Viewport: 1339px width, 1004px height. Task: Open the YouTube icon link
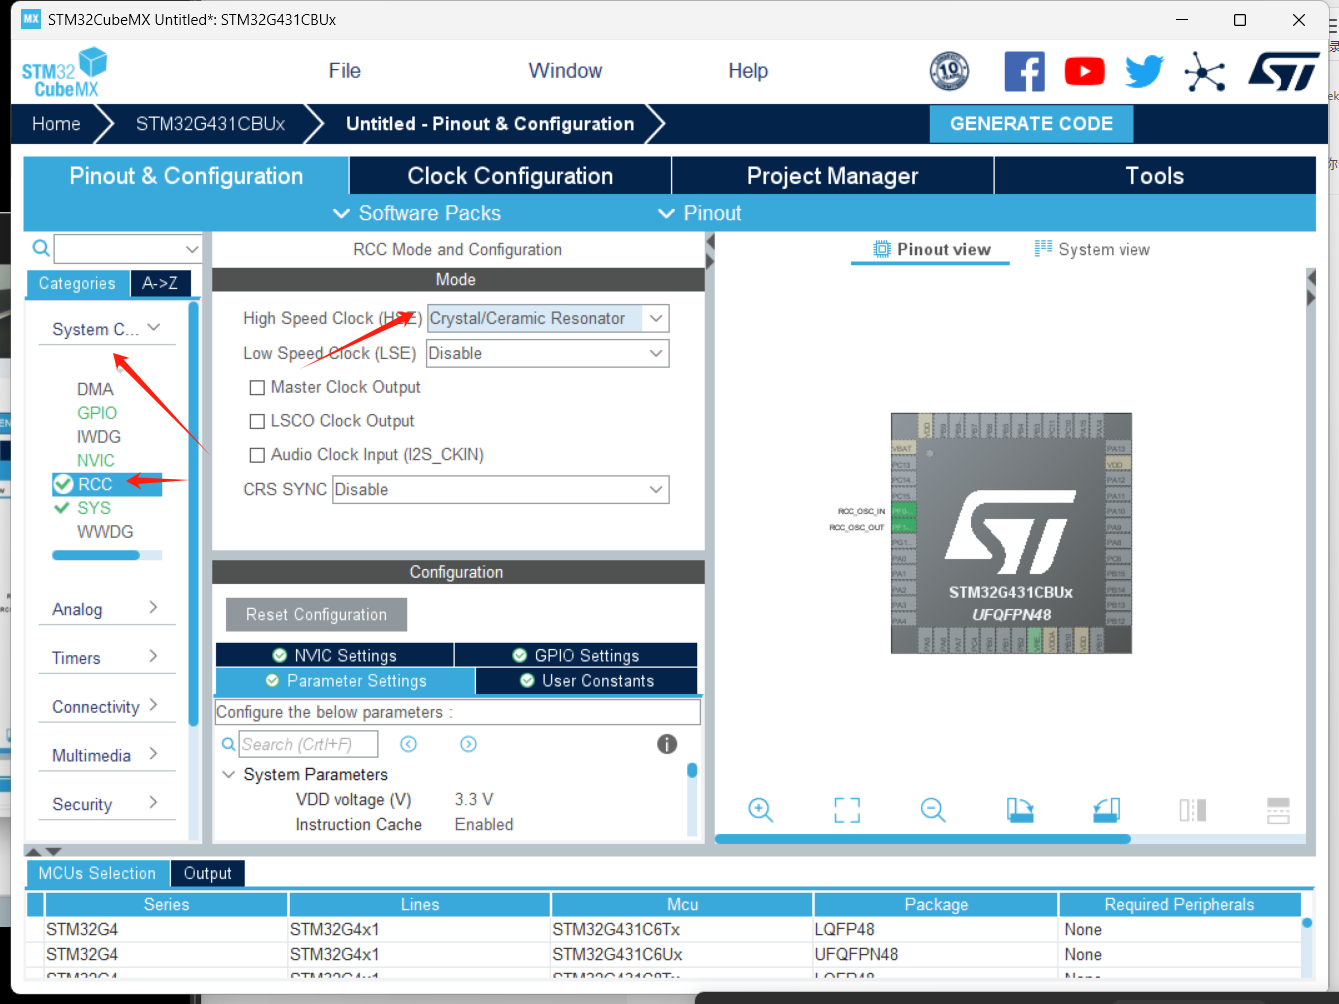[x=1084, y=72]
